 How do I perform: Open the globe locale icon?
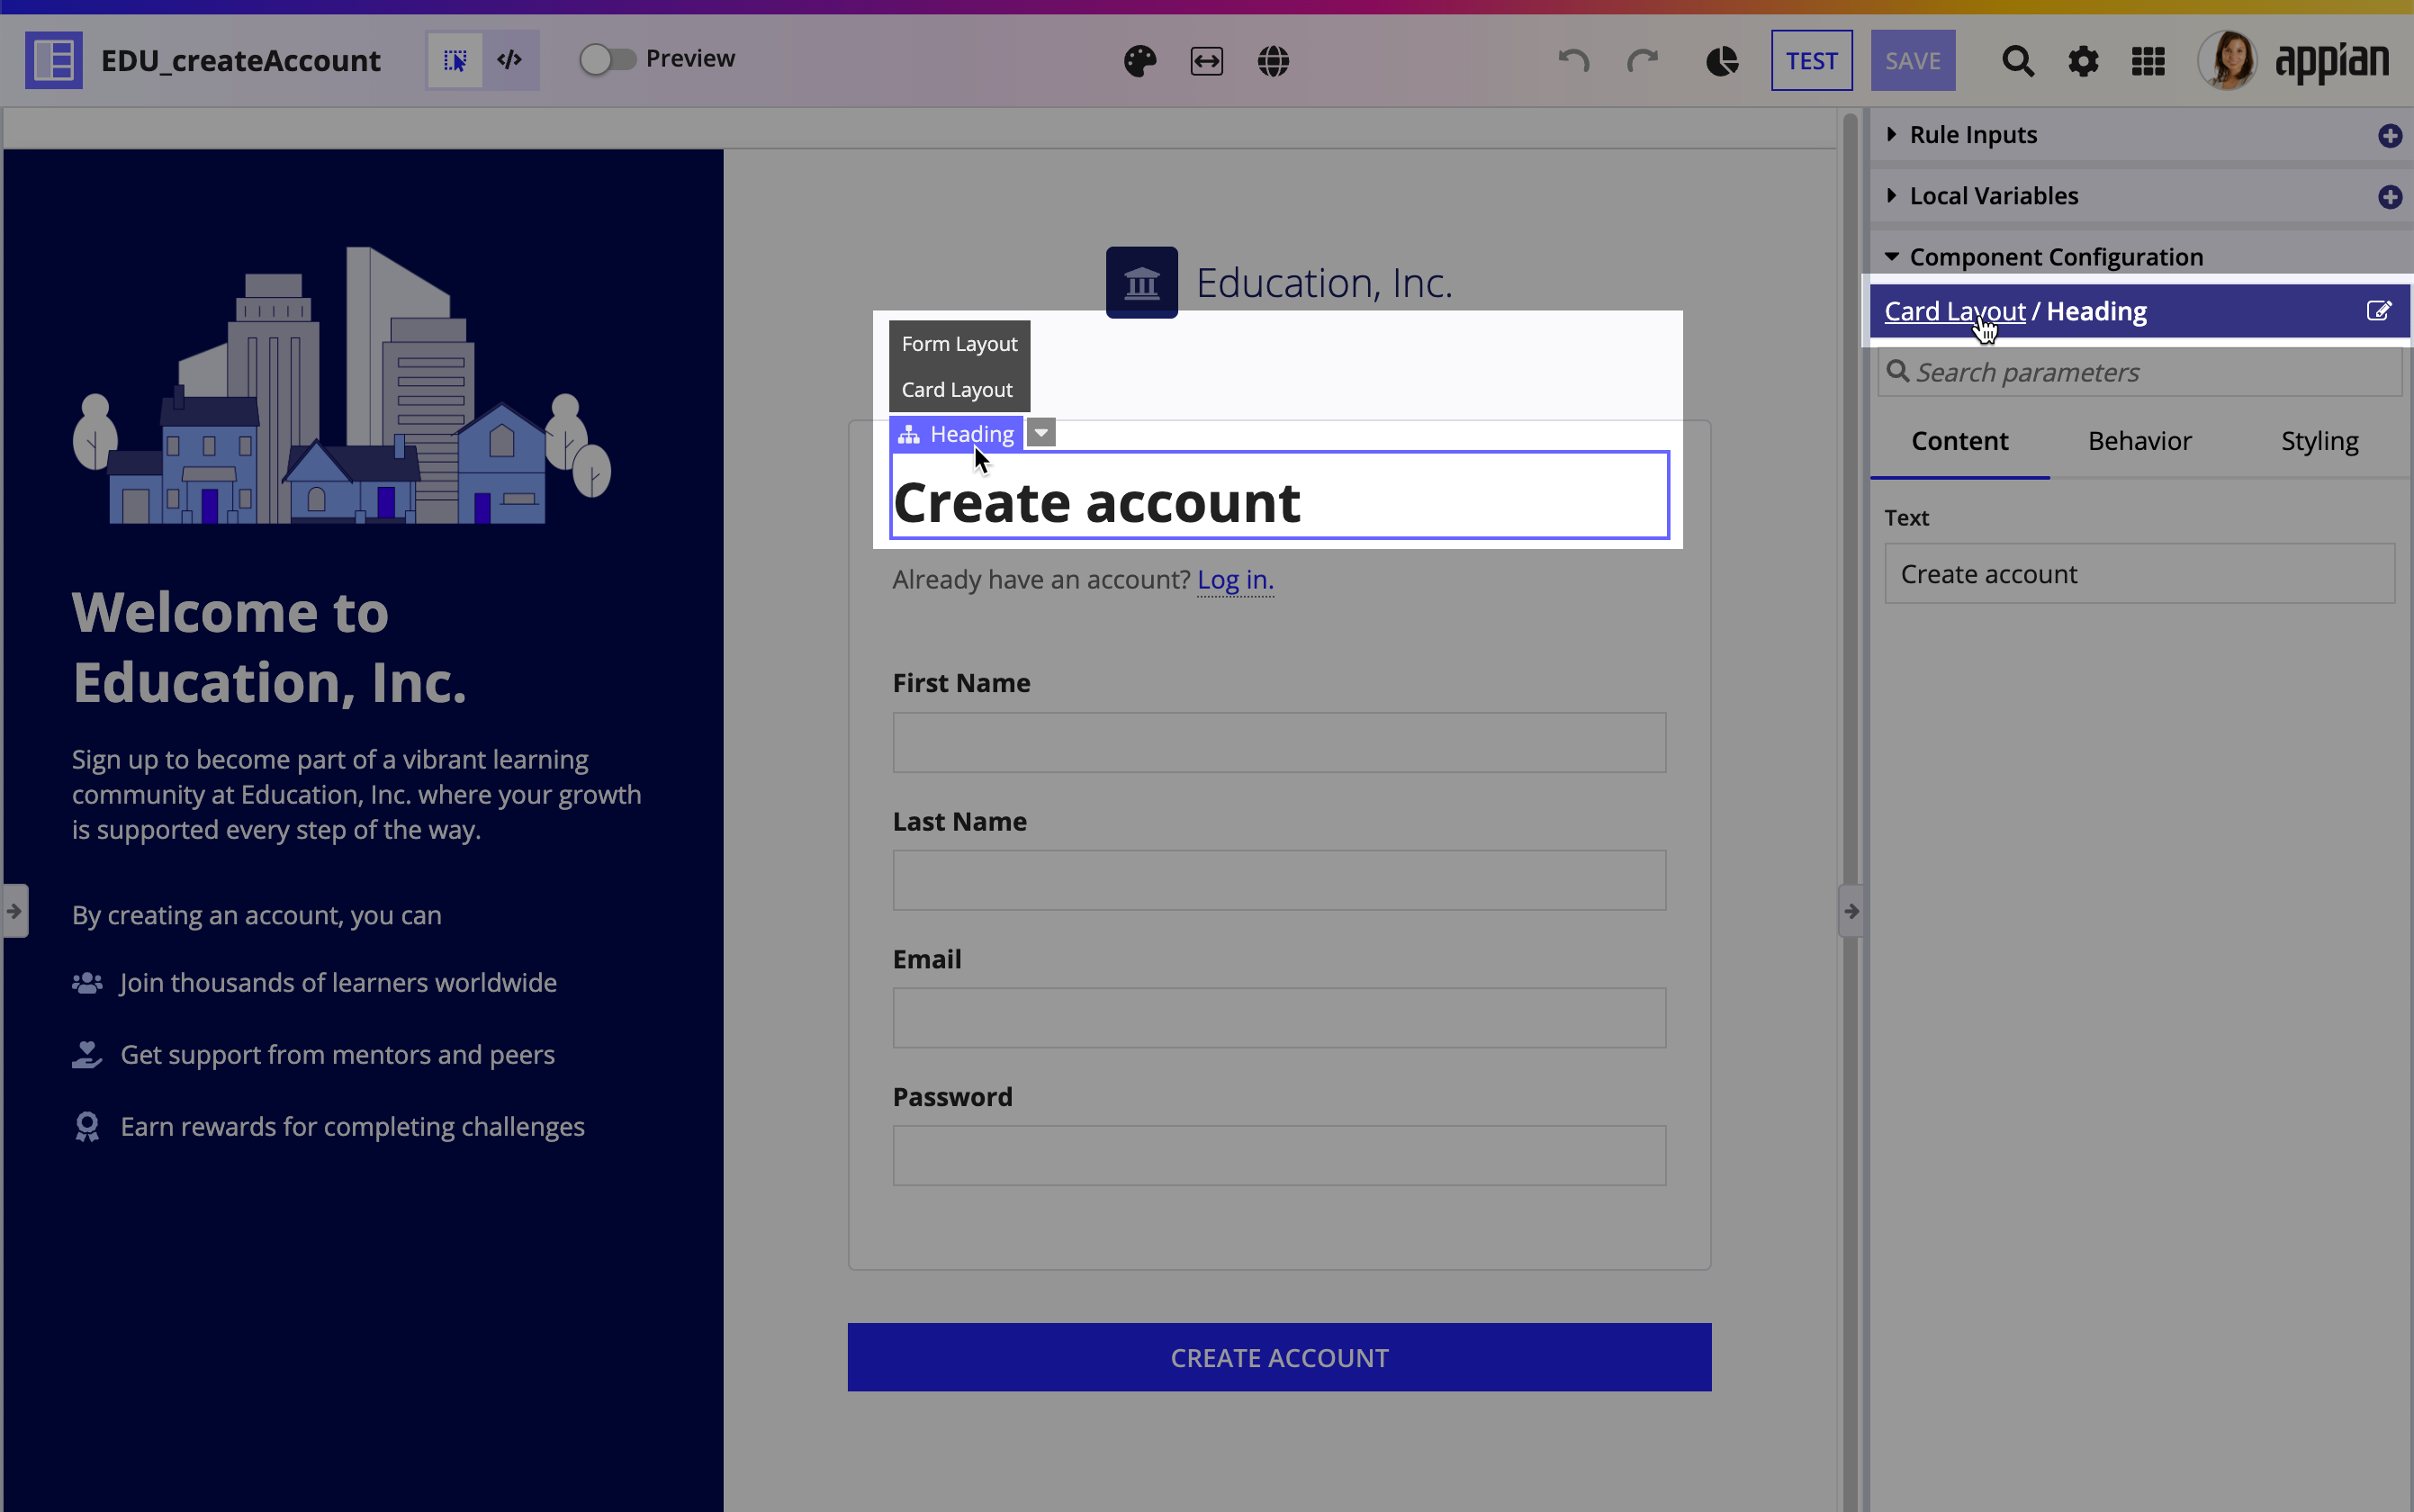[x=1273, y=61]
